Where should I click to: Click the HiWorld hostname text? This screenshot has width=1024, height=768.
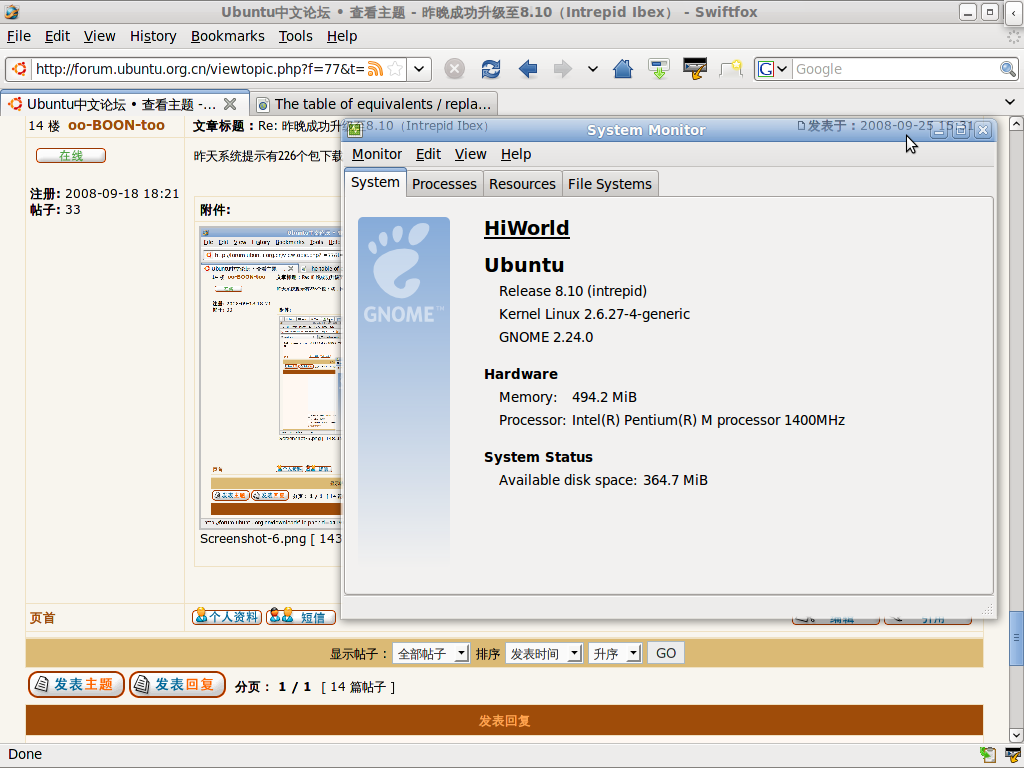click(526, 228)
